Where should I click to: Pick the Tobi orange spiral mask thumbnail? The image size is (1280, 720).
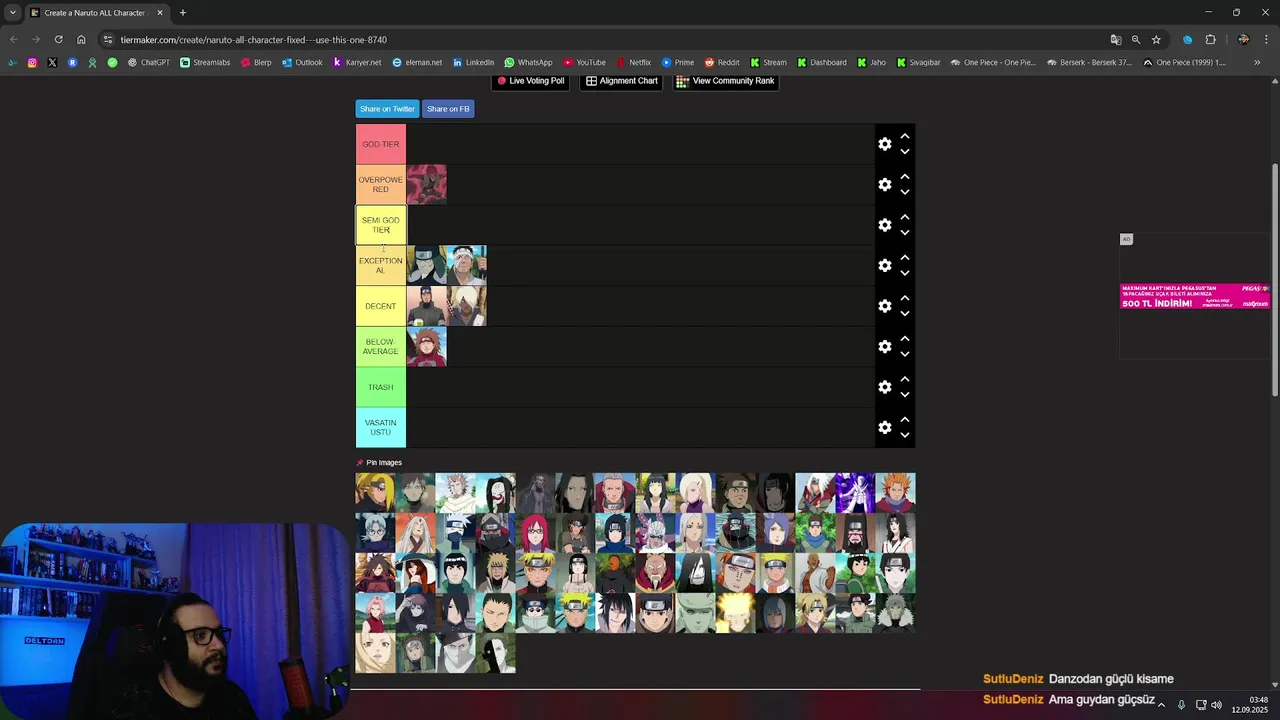pyautogui.click(x=615, y=573)
